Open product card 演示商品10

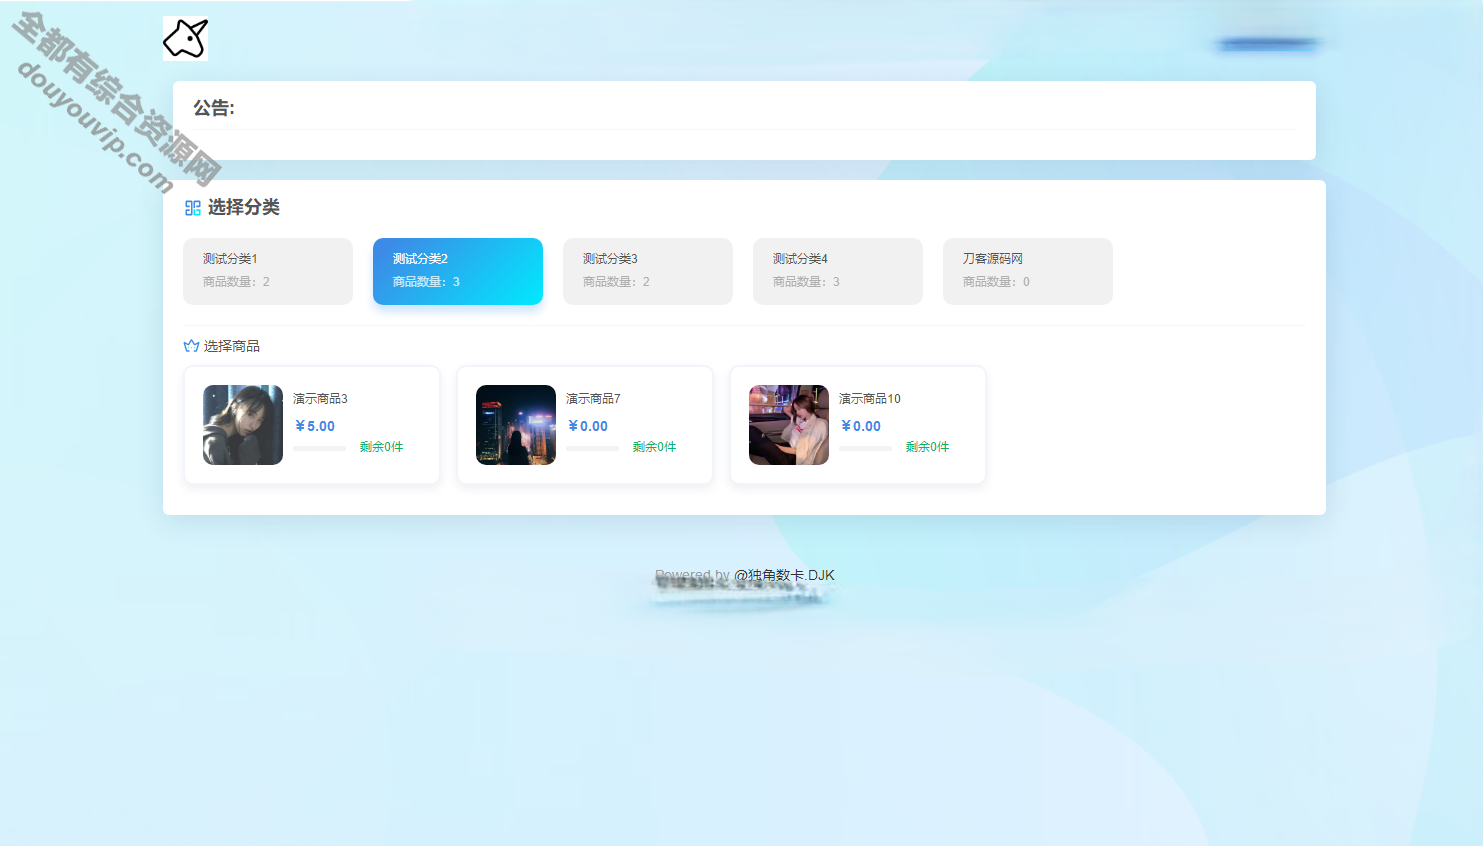click(858, 425)
